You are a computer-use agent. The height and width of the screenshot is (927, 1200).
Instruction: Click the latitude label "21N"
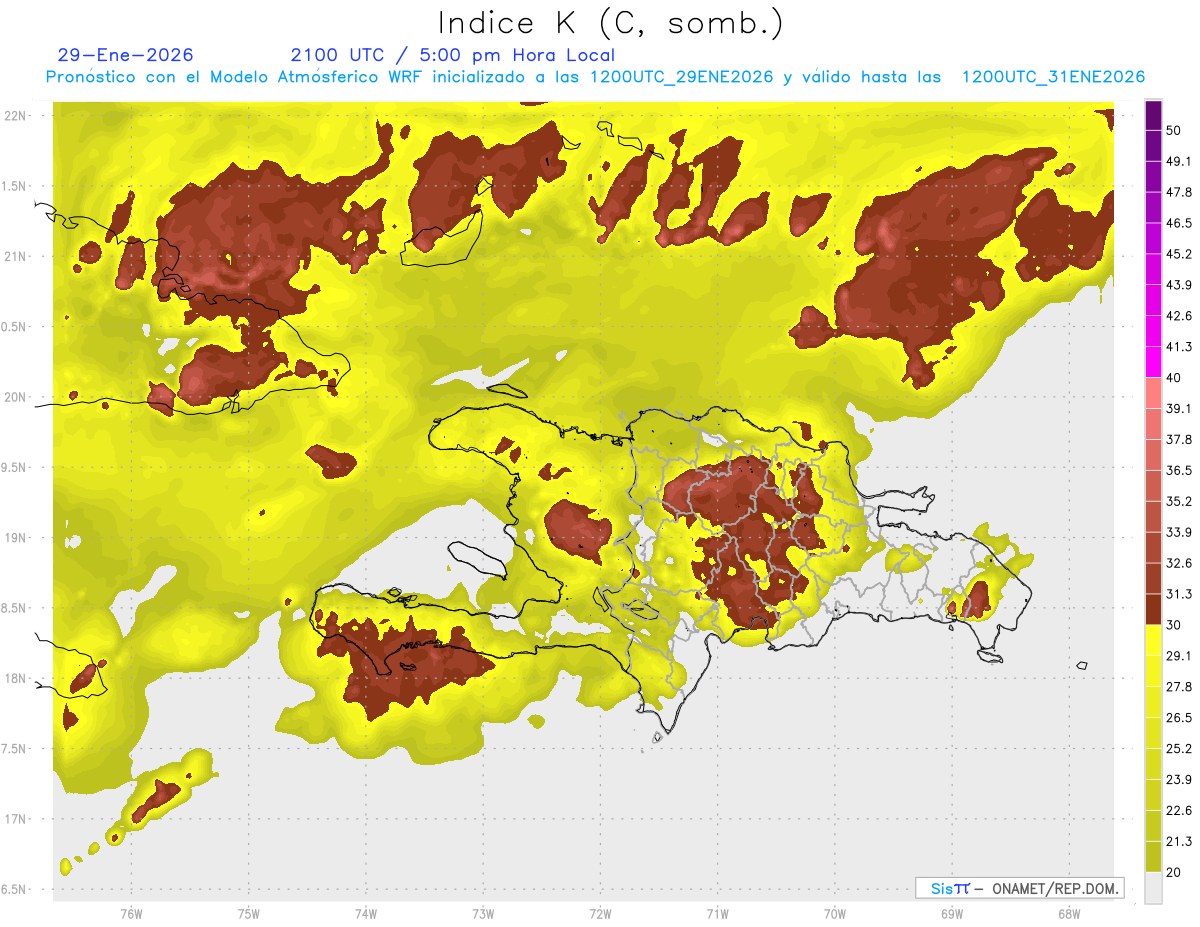click(x=16, y=256)
